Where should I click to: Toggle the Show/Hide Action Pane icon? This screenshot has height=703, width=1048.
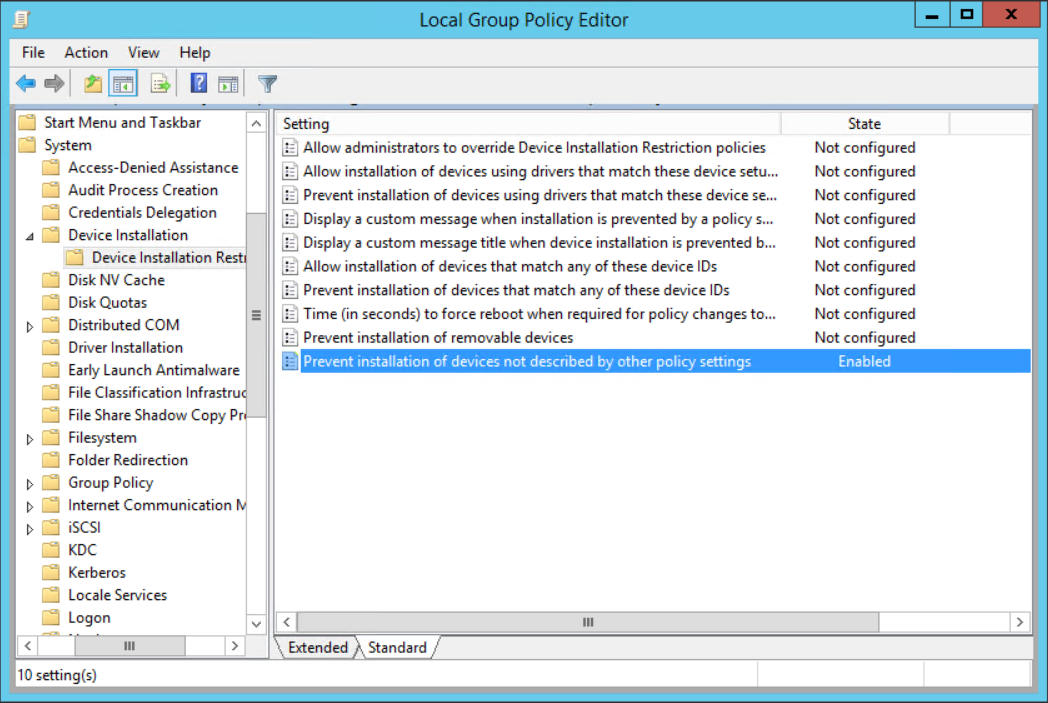(228, 84)
